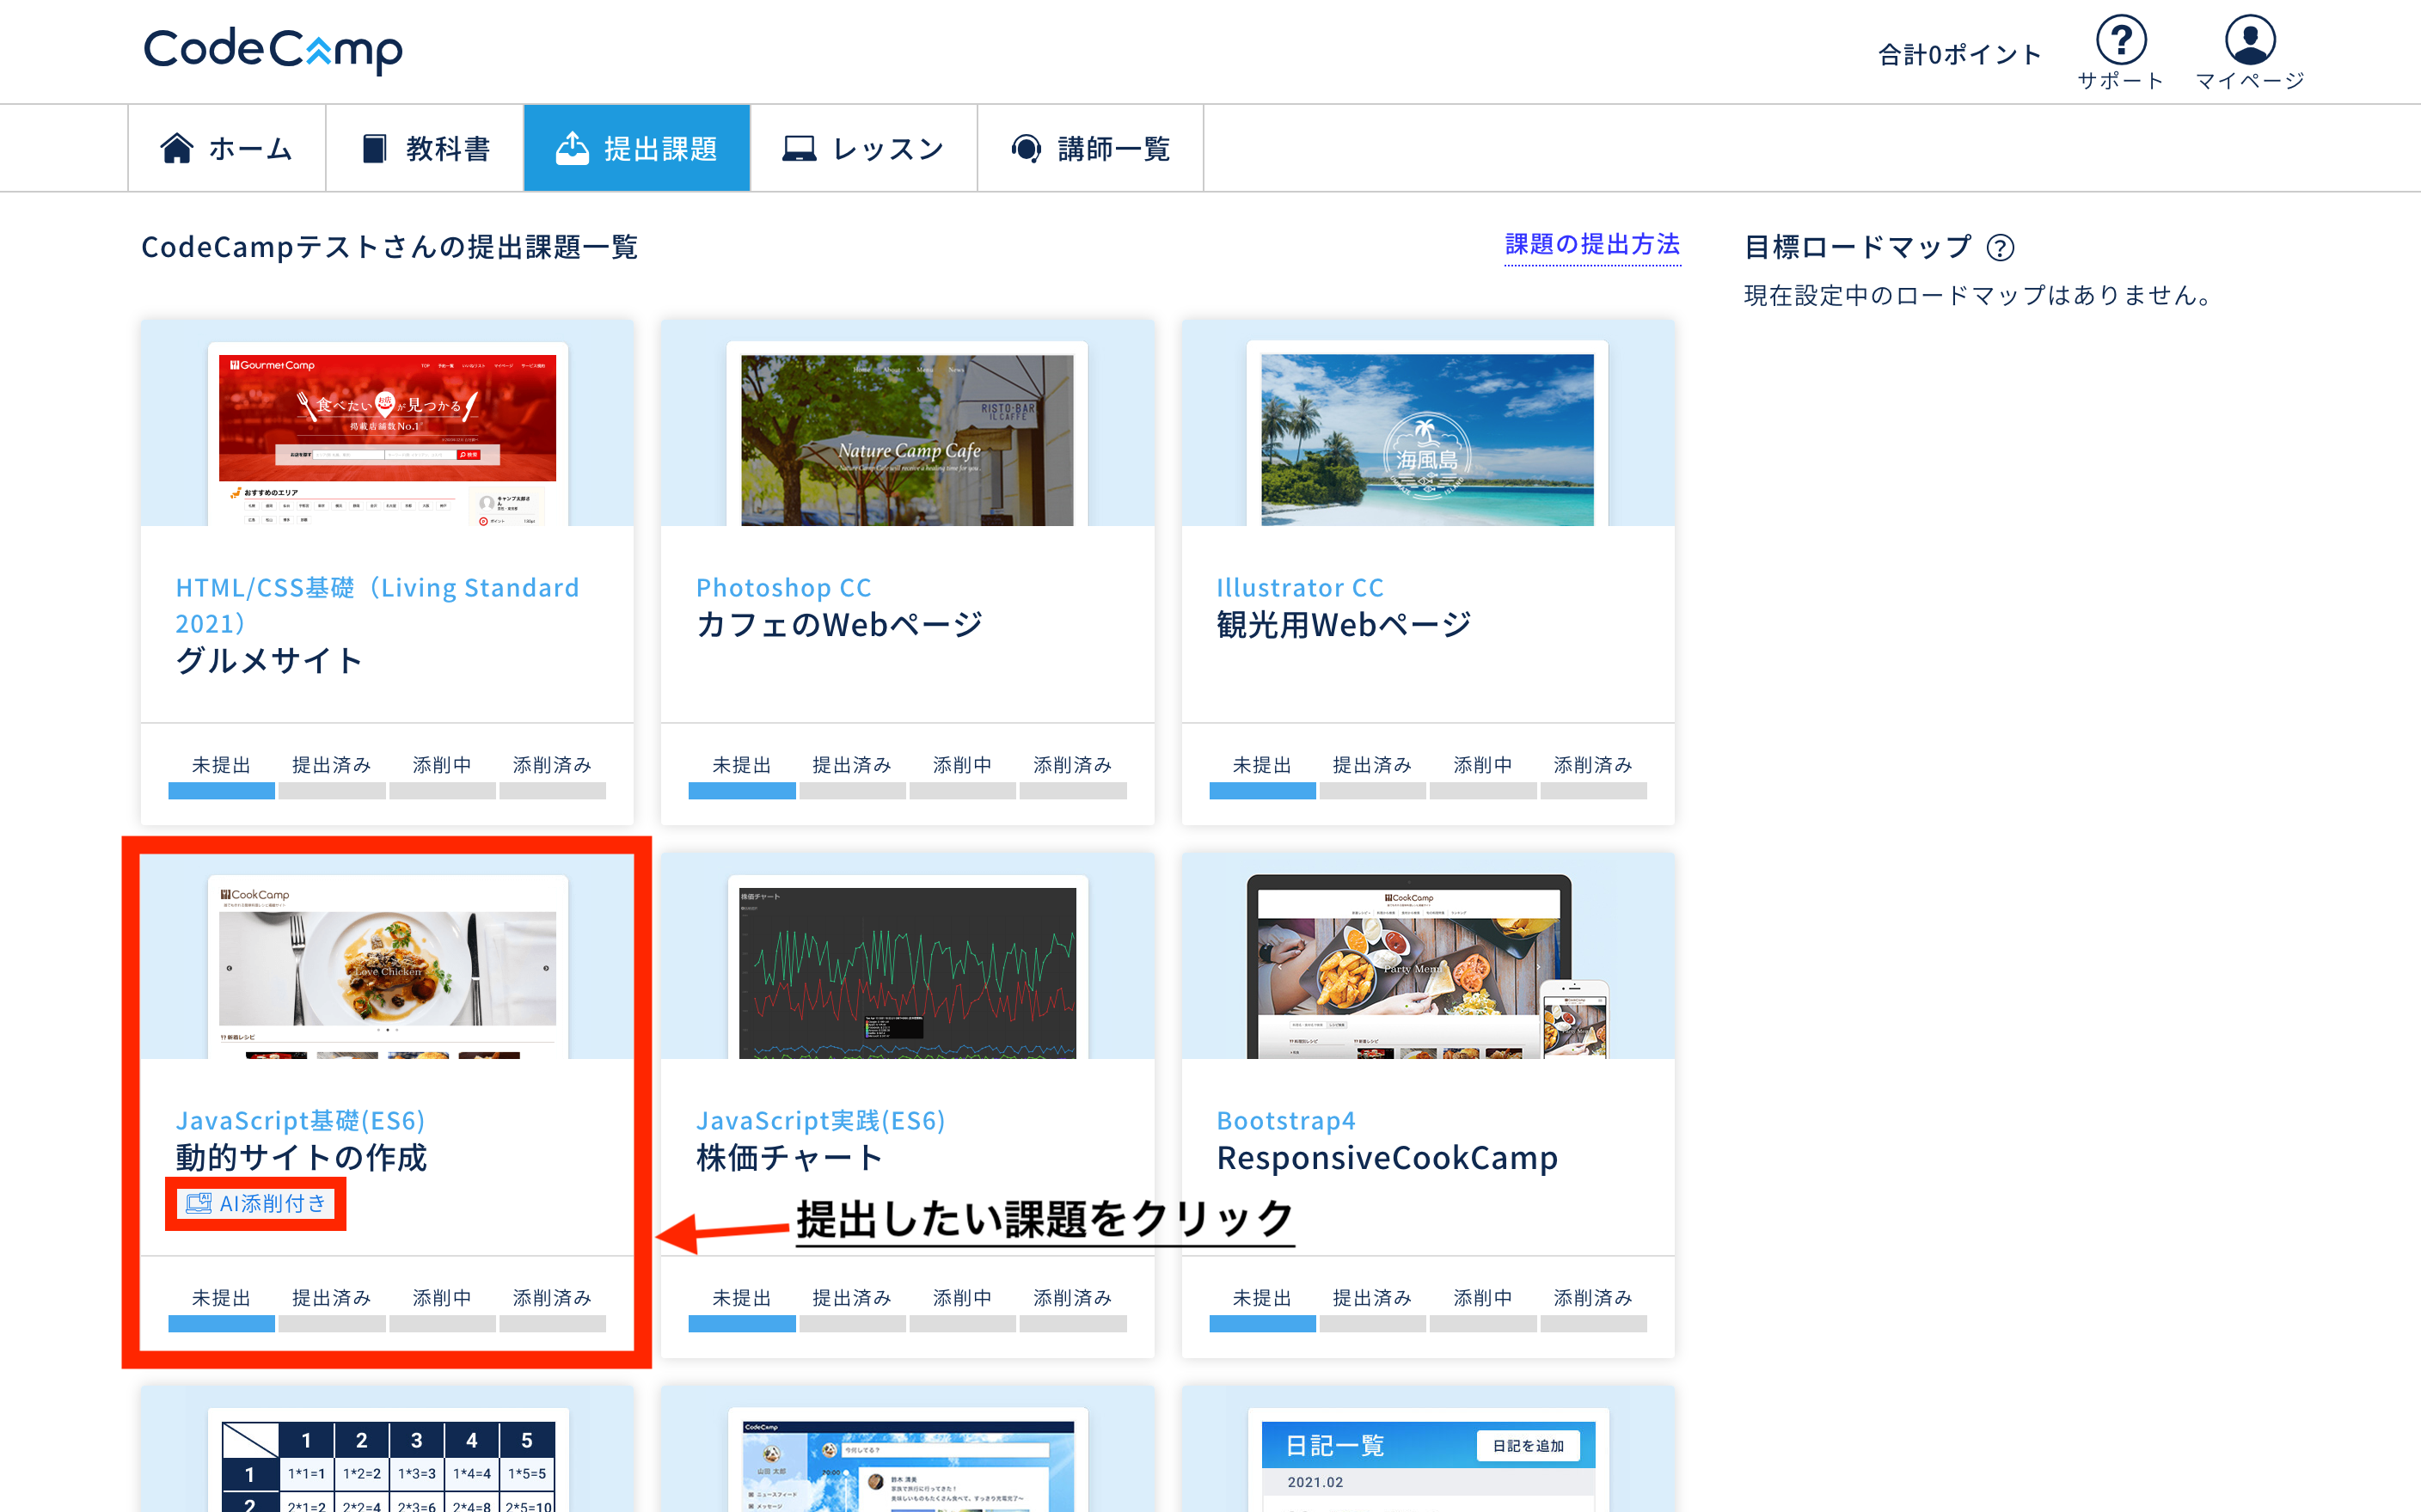Click the CodeCamp logo
2421x1512 pixels.
tap(273, 50)
